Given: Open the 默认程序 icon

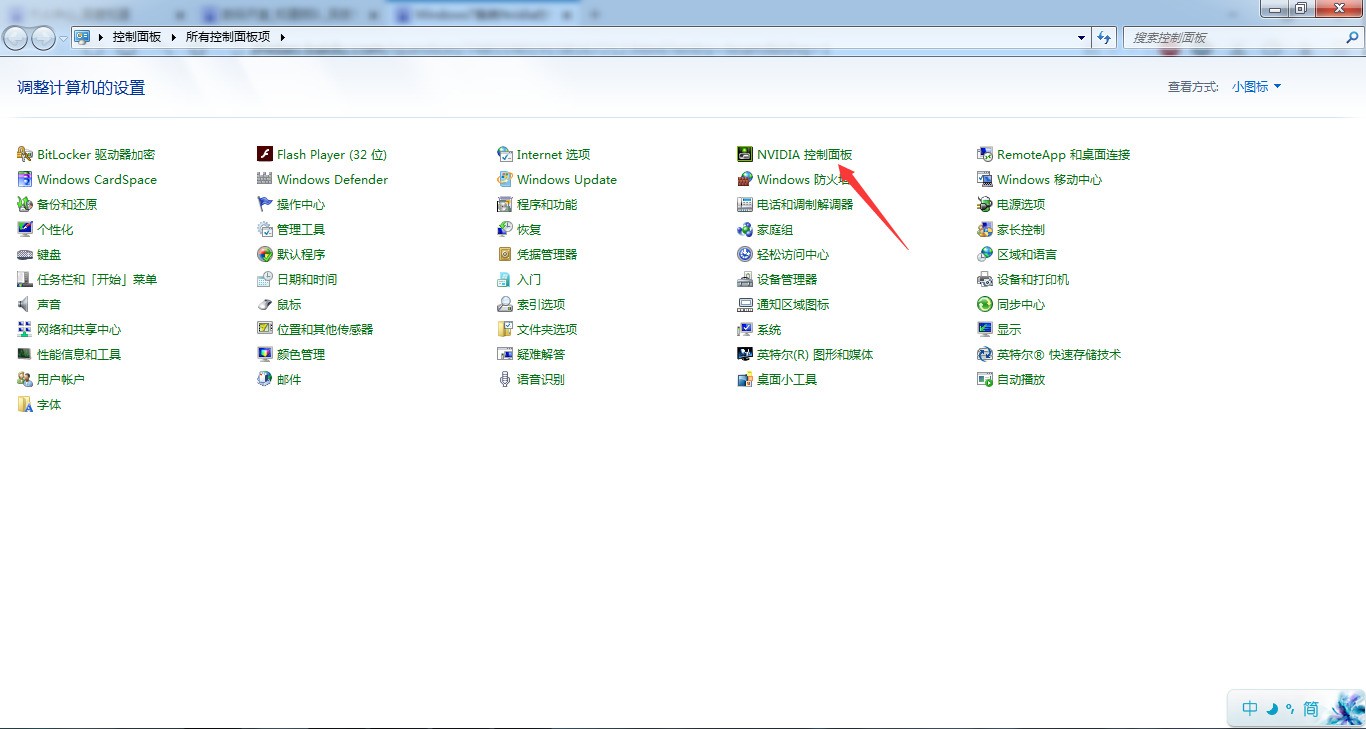Looking at the screenshot, I should [265, 254].
